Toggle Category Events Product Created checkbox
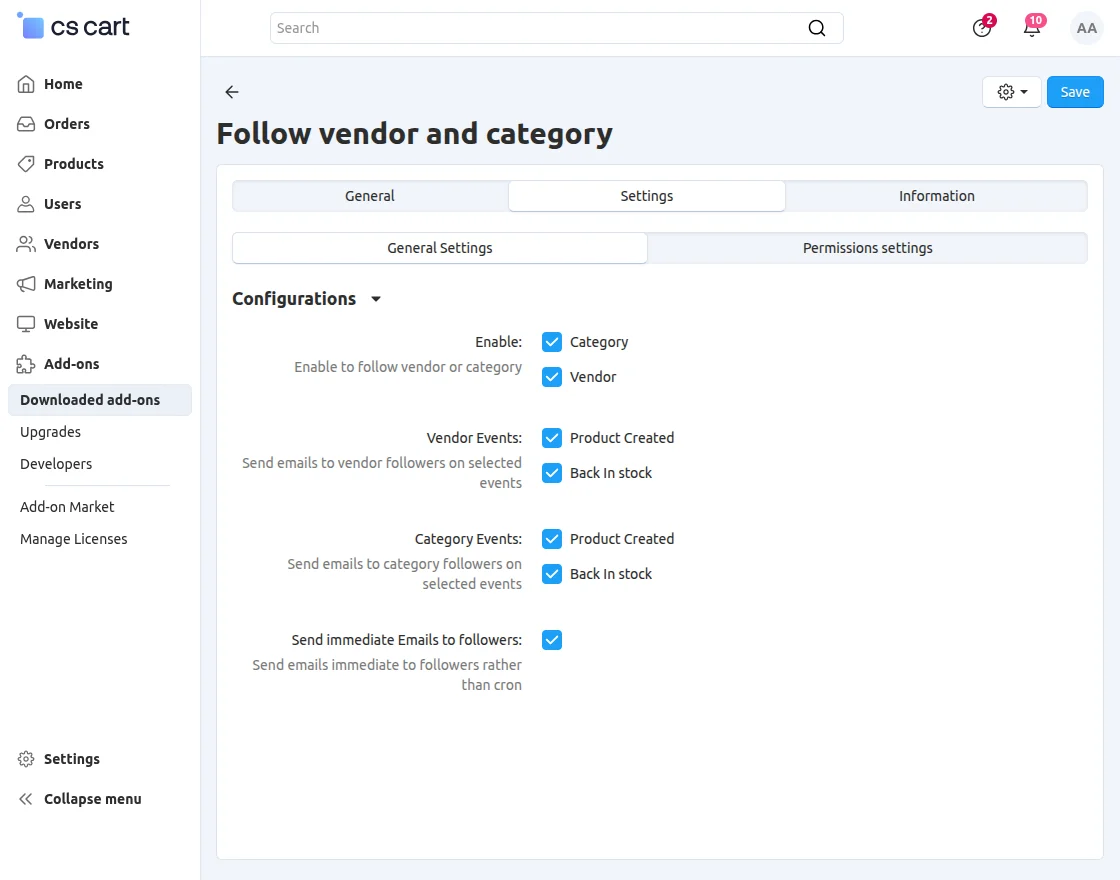This screenshot has height=880, width=1120. 551,538
